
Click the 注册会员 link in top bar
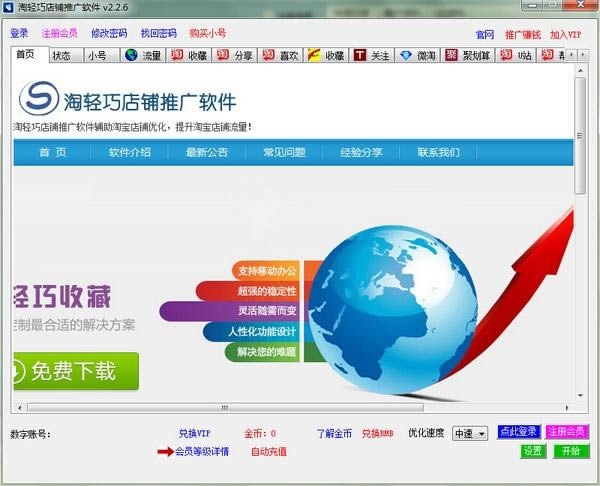[x=59, y=33]
